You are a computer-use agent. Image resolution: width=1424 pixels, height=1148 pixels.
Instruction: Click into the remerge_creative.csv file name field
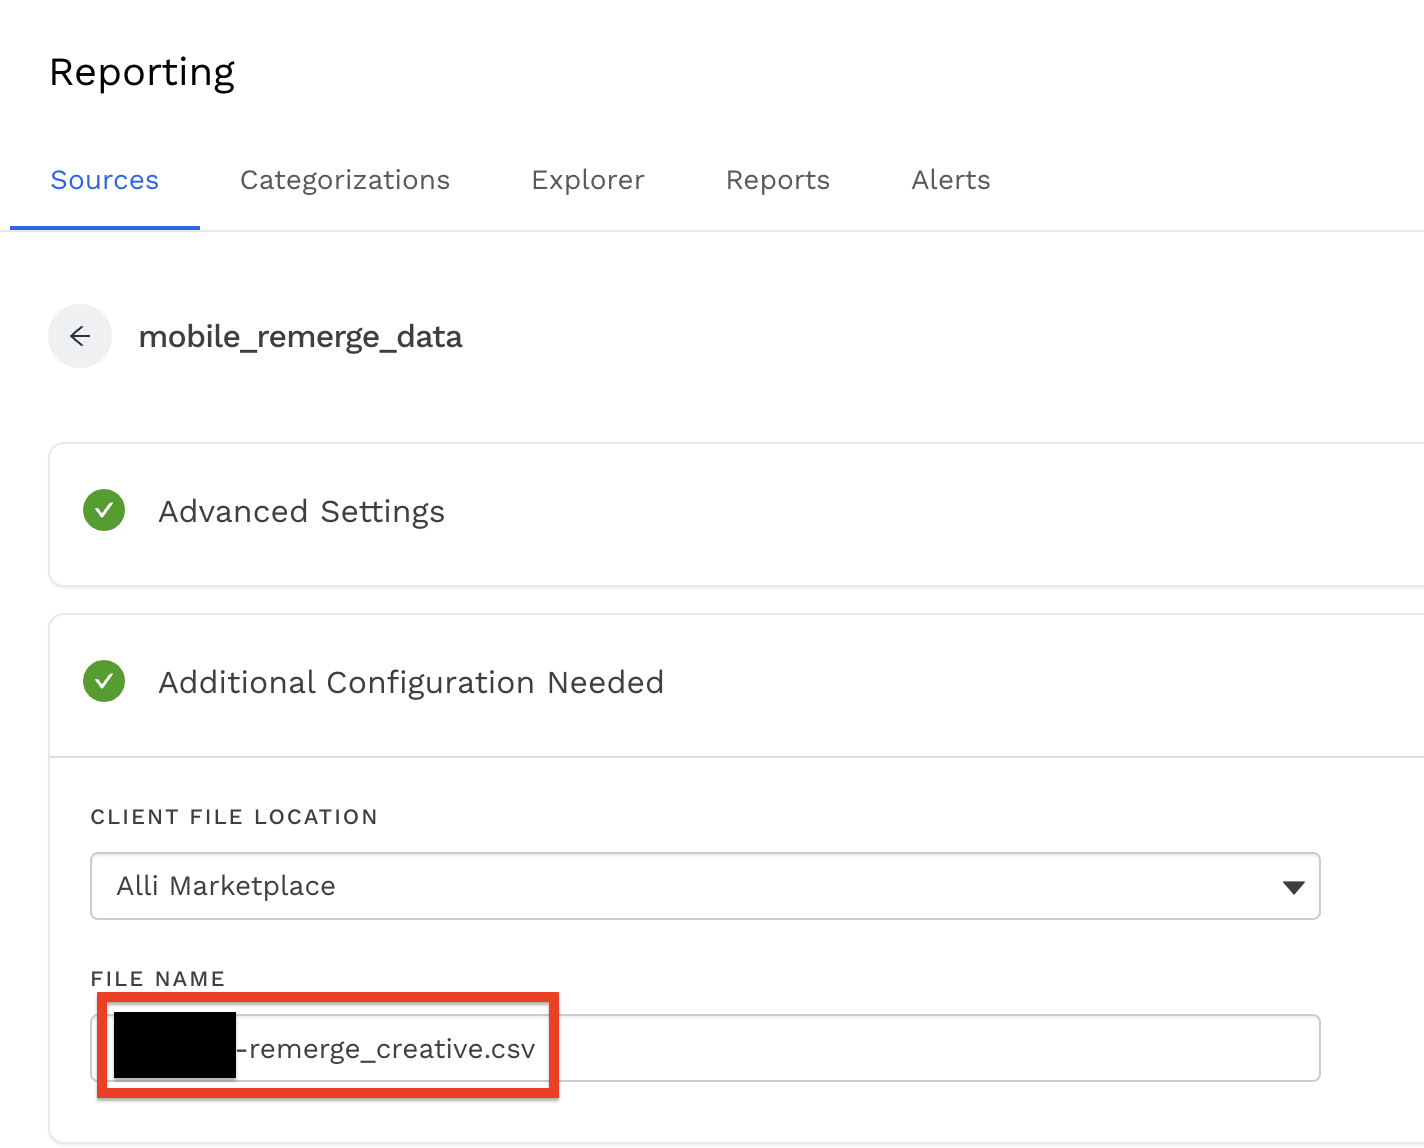pyautogui.click(x=900, y=1048)
